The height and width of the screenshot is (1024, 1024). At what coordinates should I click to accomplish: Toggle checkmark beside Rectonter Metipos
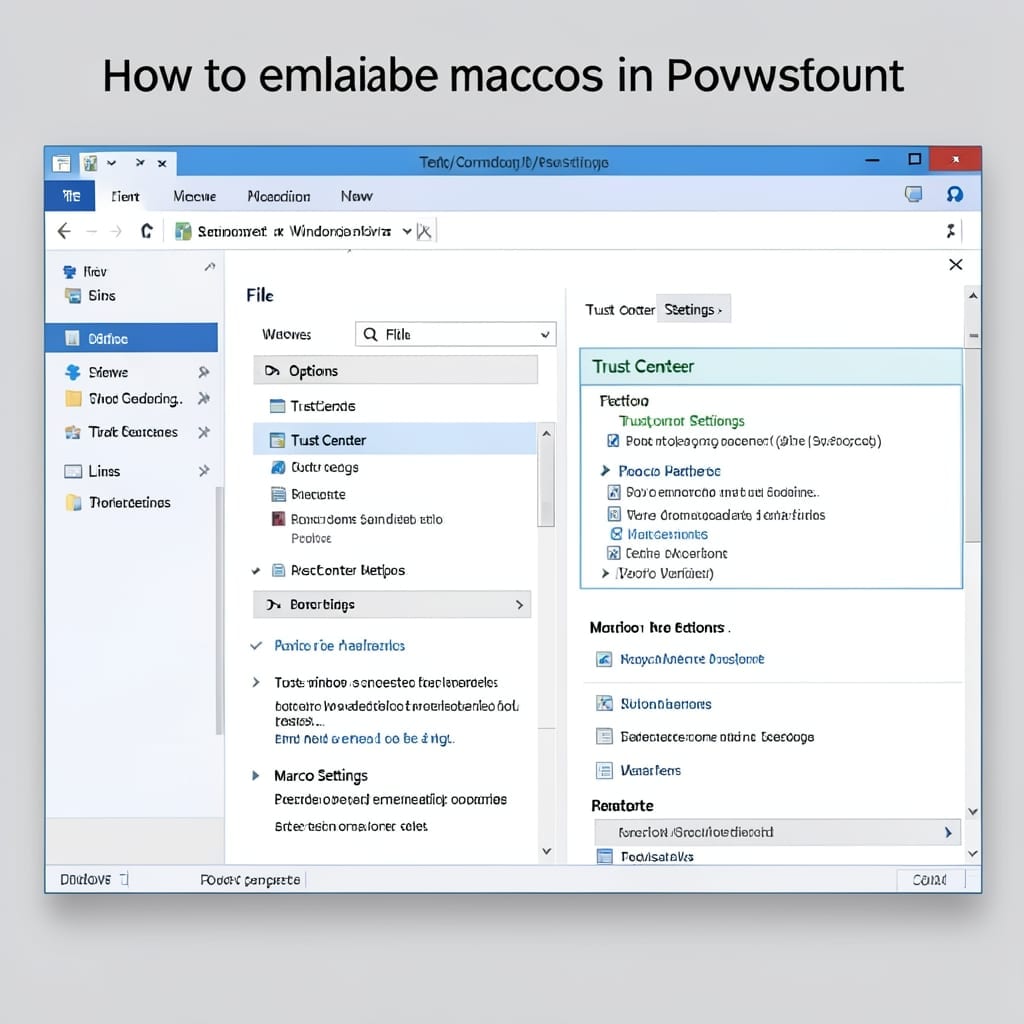(x=256, y=571)
